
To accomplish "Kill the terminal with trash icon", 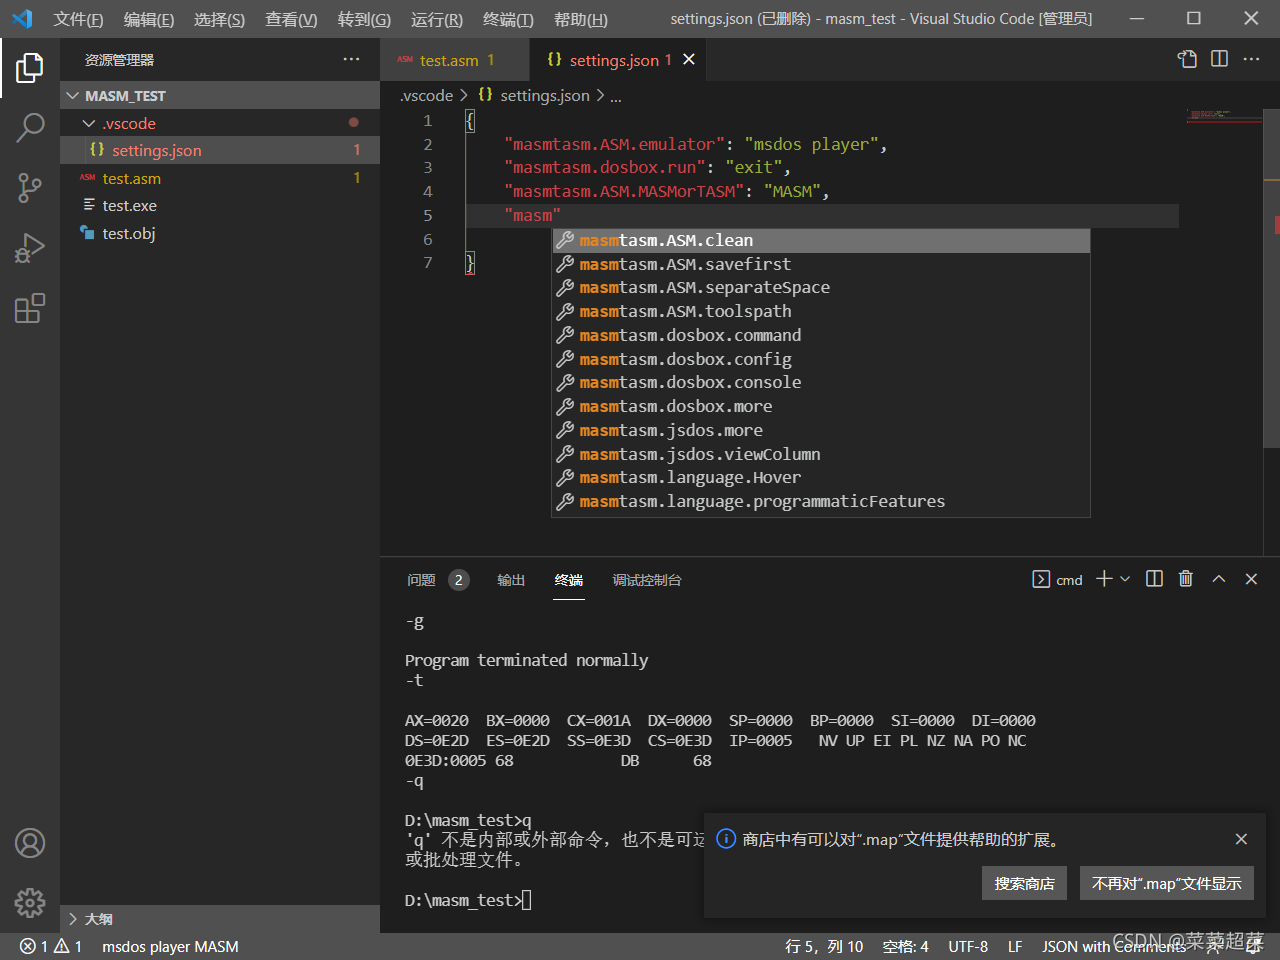I will coord(1186,579).
